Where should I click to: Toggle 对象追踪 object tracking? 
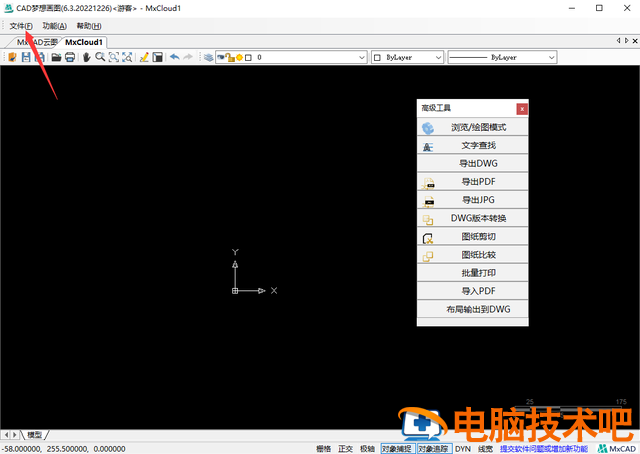(434, 449)
